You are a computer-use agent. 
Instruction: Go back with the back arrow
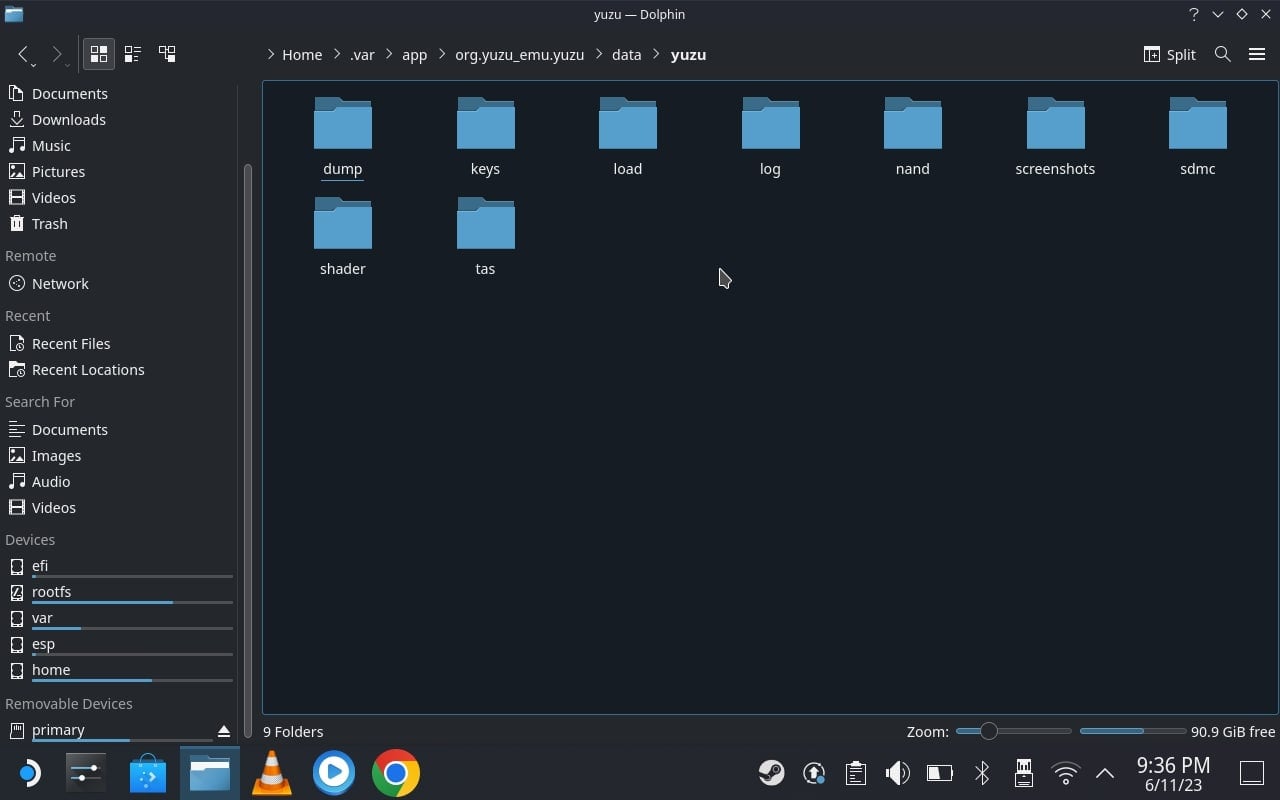23,54
